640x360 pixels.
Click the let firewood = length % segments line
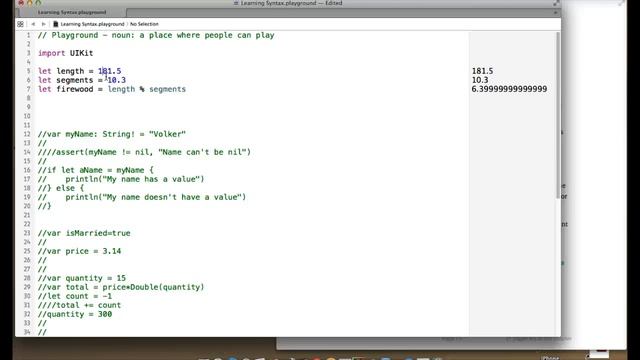point(112,89)
